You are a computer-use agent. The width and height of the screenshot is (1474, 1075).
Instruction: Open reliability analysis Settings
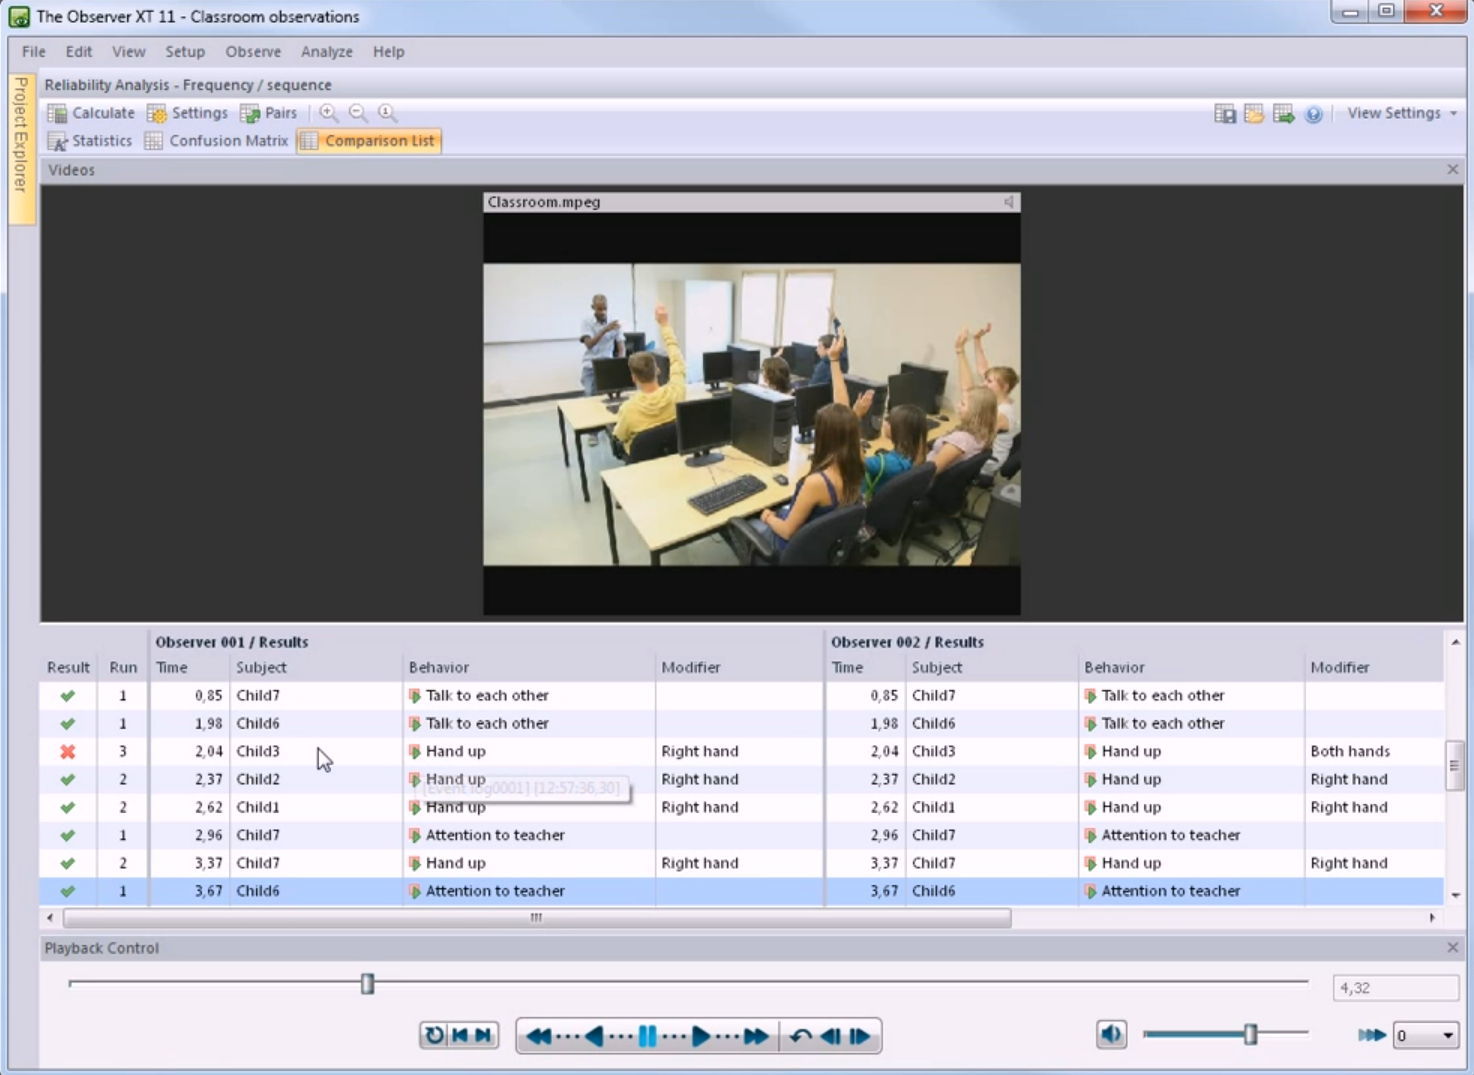tap(187, 113)
